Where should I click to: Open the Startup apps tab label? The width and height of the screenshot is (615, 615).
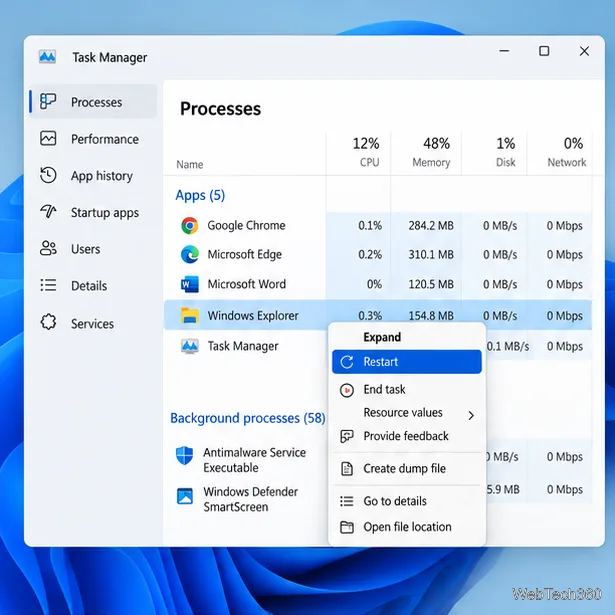[105, 213]
